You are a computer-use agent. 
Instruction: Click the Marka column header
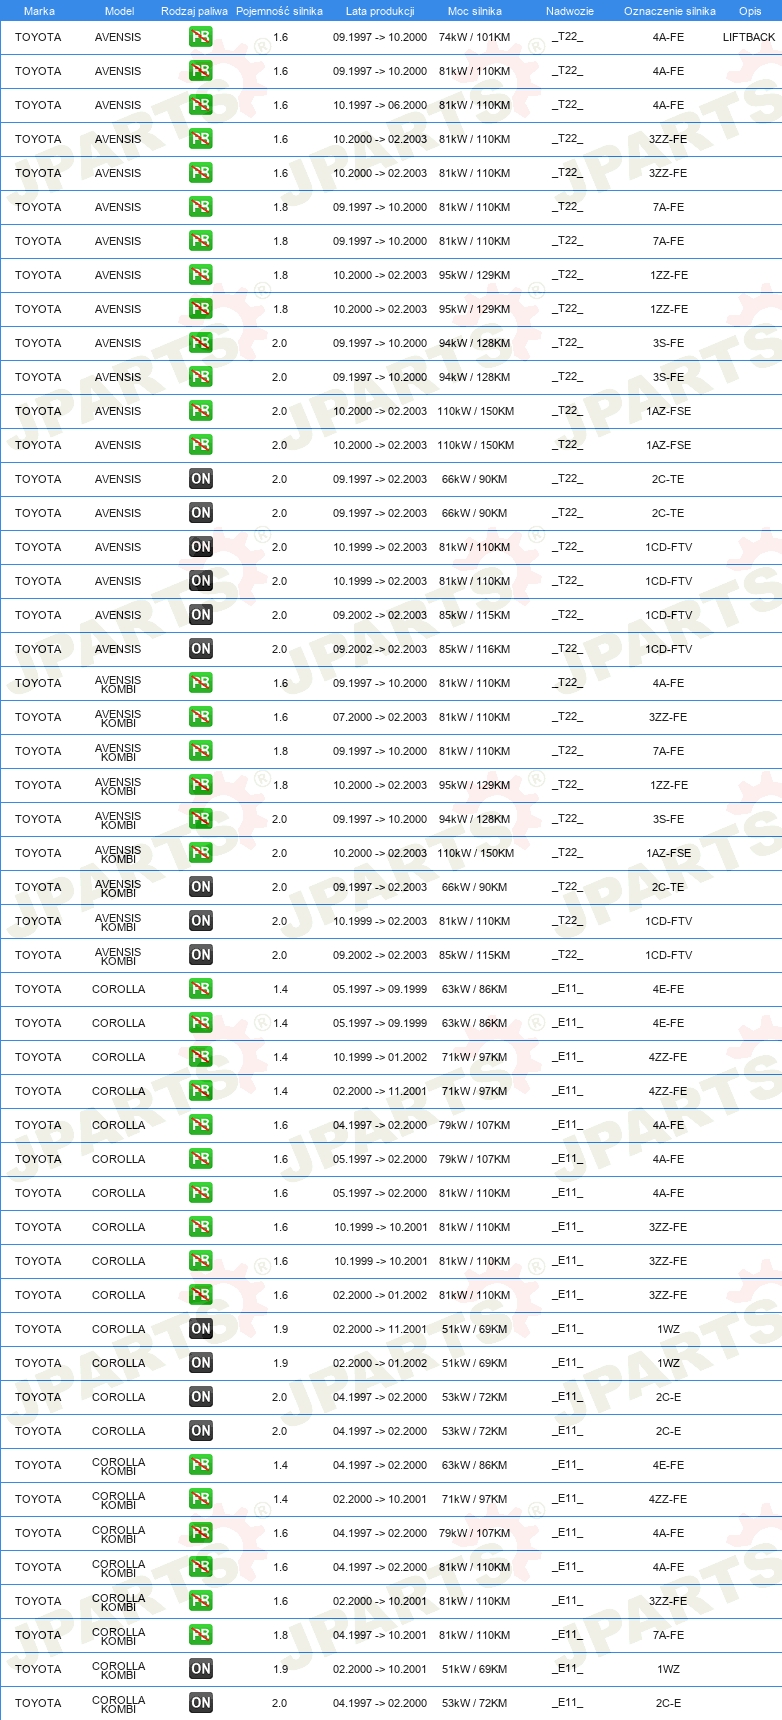click(x=39, y=11)
